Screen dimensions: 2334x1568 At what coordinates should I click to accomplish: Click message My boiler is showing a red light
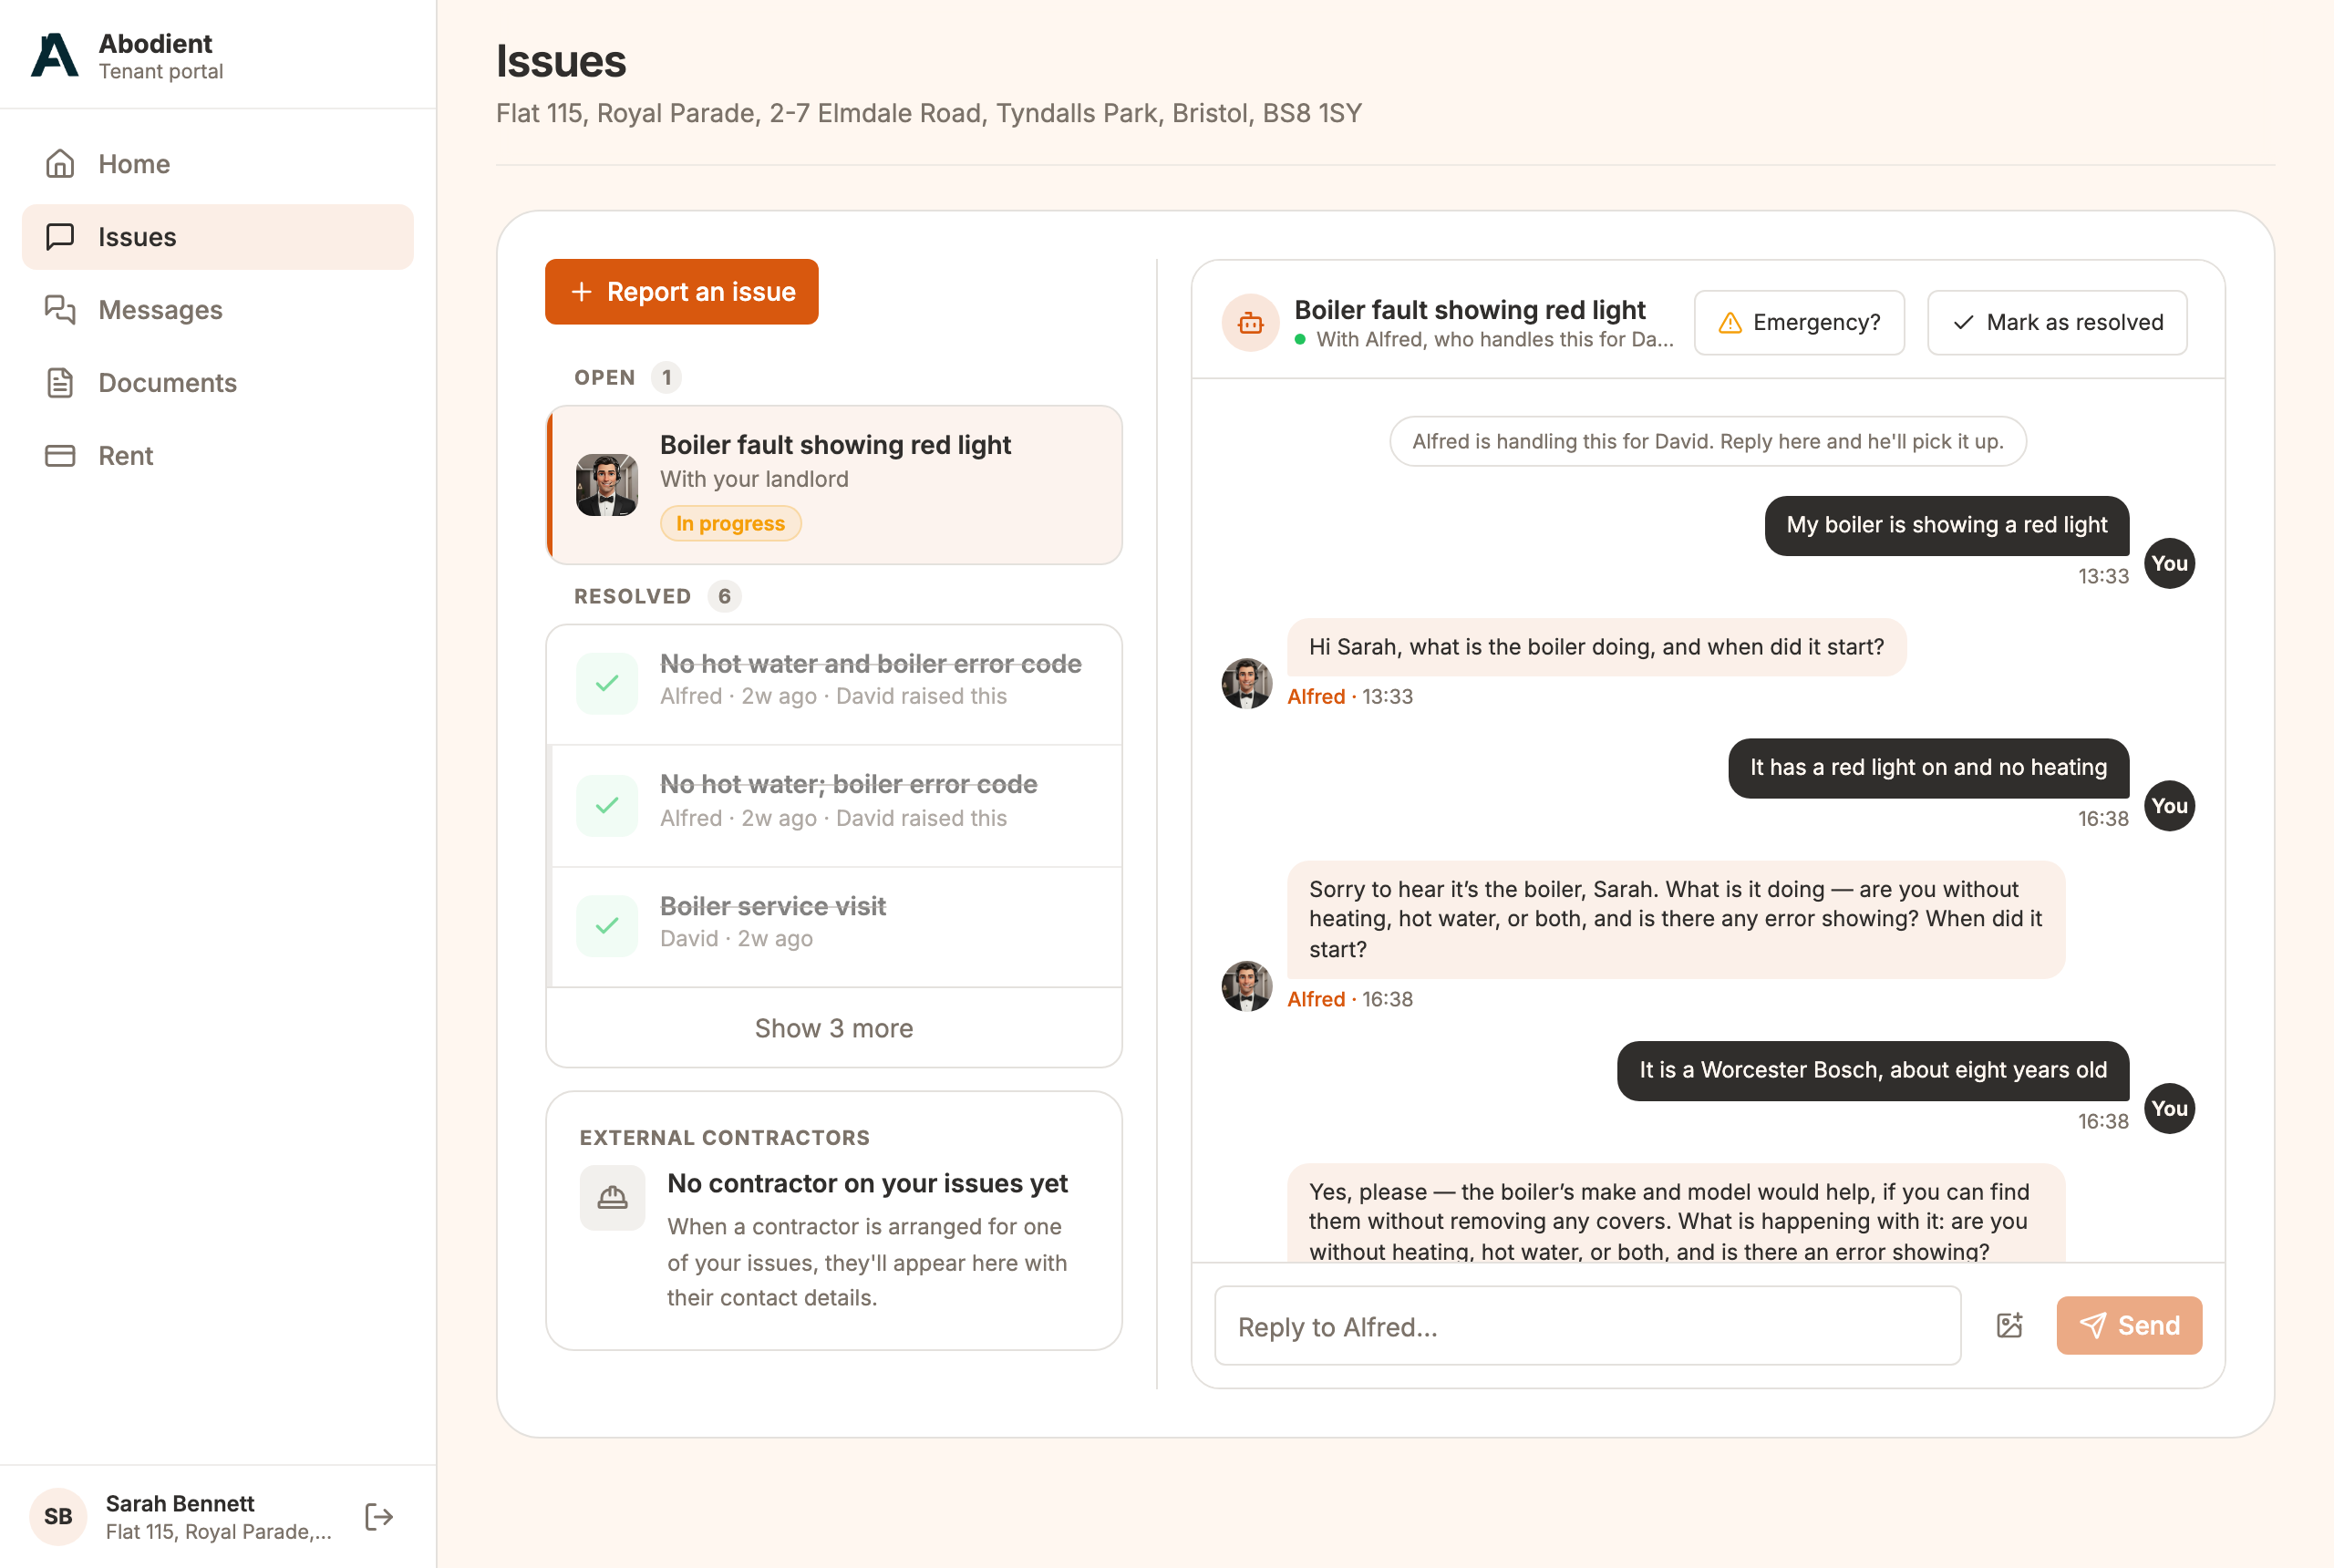1946,526
